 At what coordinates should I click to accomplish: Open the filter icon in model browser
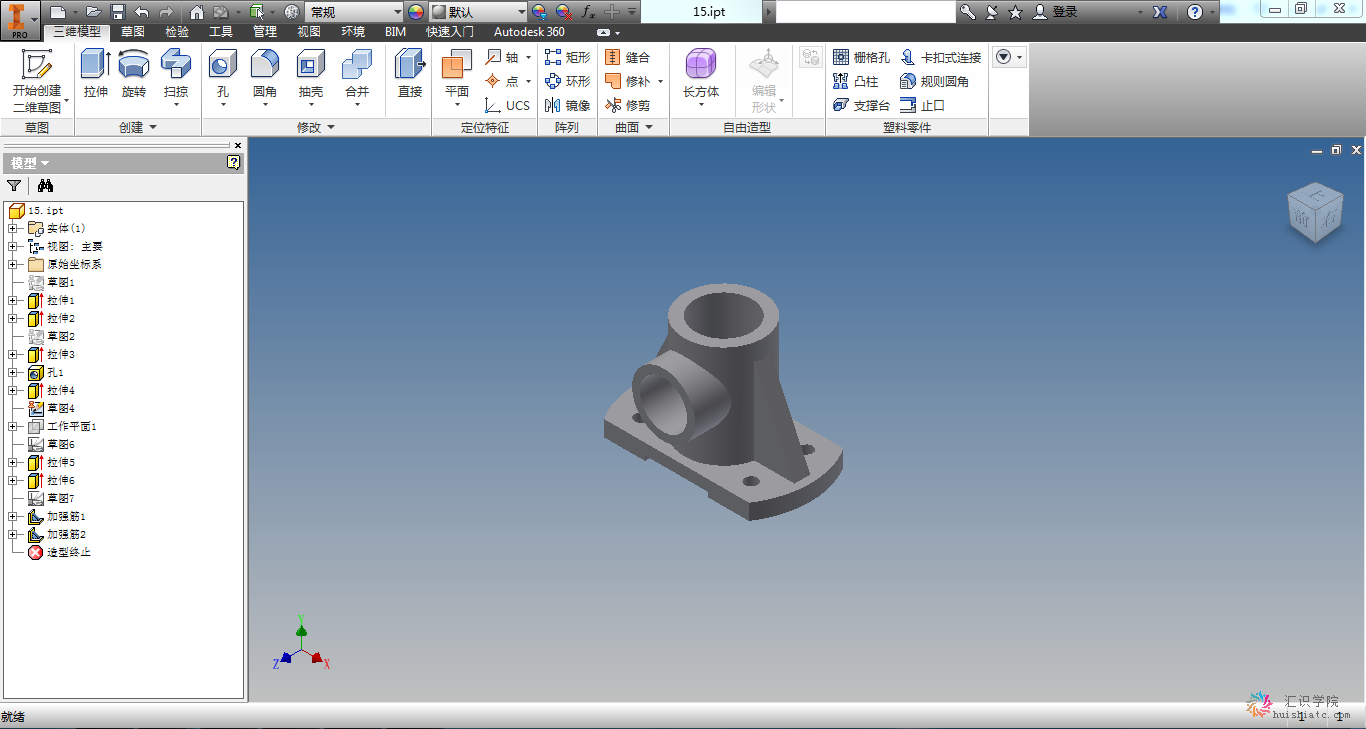(14, 185)
